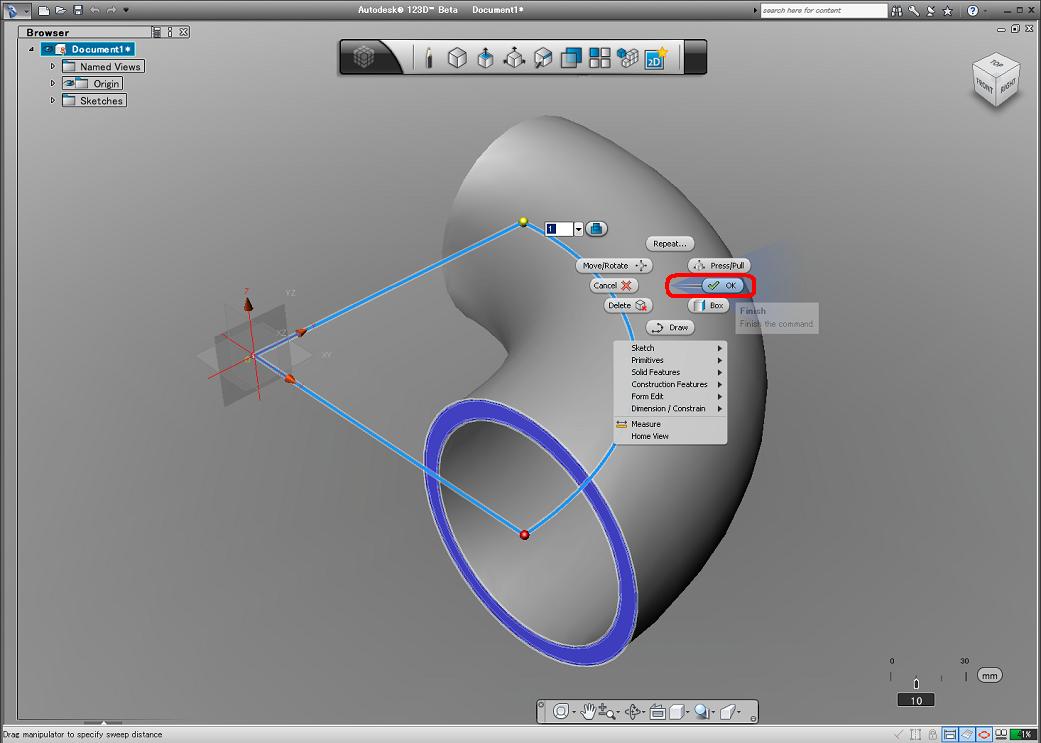Screen dimensions: 1041x743
Task: Open the quick access toolbar dropdown arrow
Action: [126, 10]
